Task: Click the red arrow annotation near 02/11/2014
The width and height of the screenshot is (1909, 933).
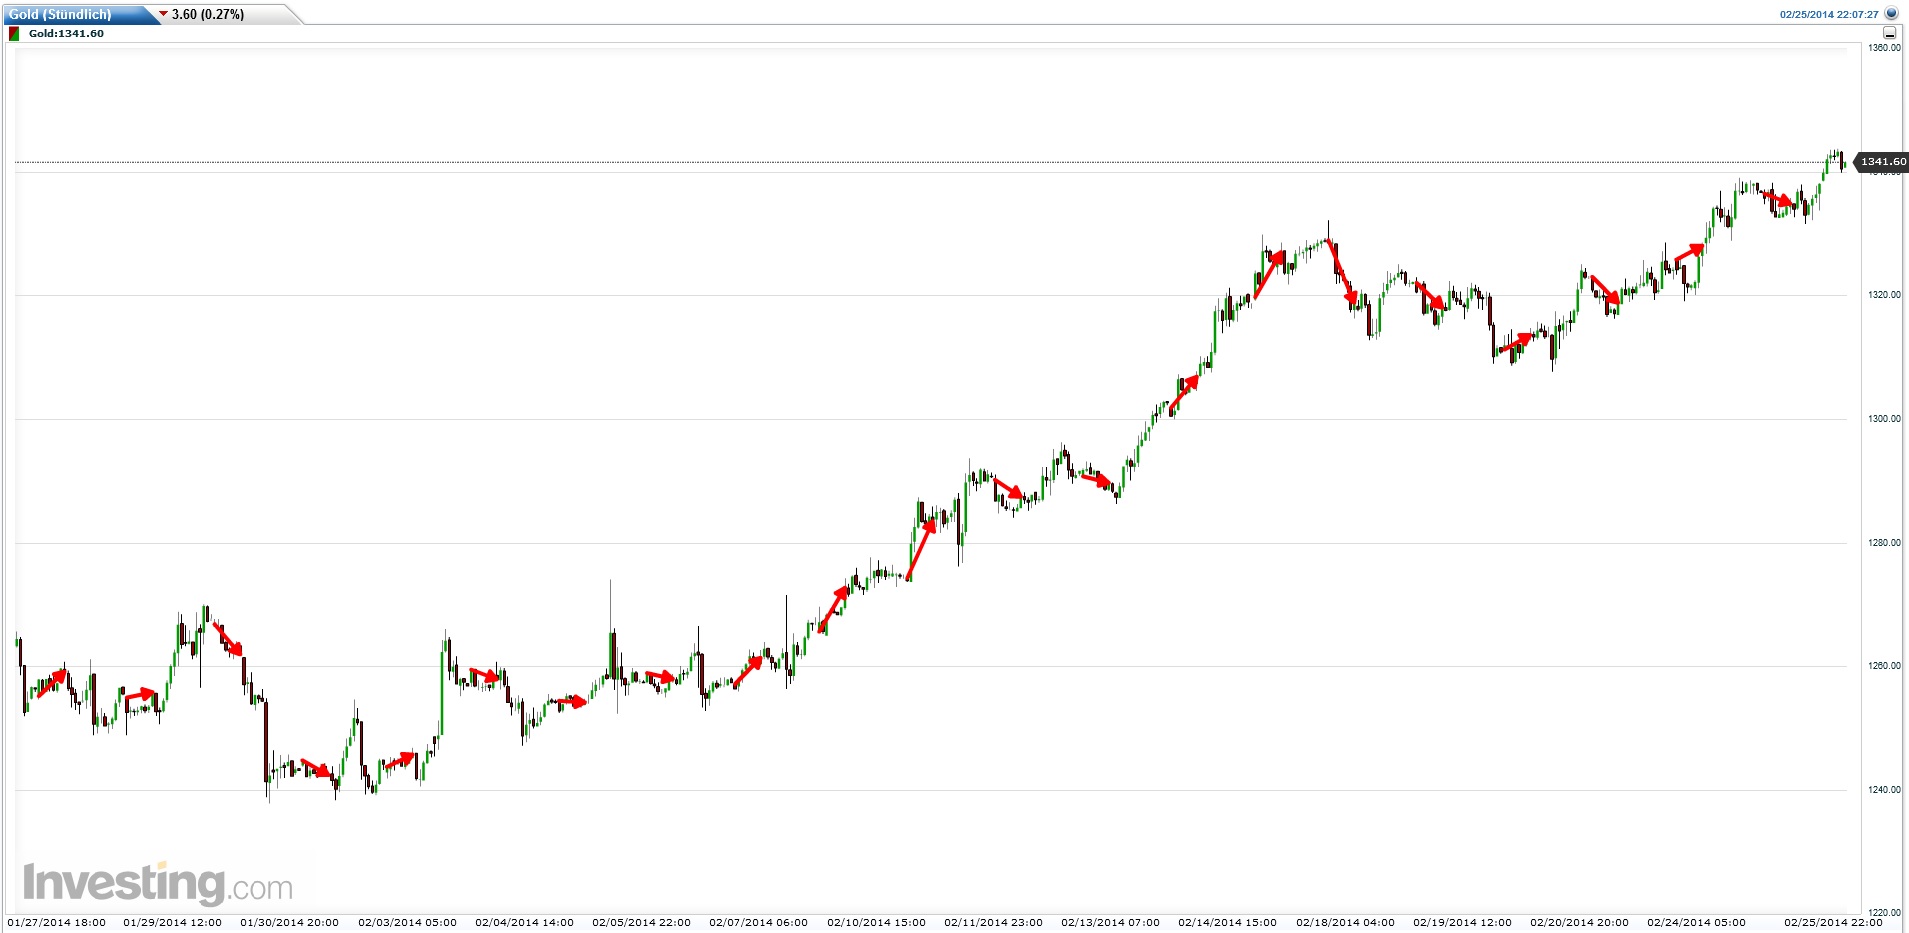Action: click(1009, 489)
